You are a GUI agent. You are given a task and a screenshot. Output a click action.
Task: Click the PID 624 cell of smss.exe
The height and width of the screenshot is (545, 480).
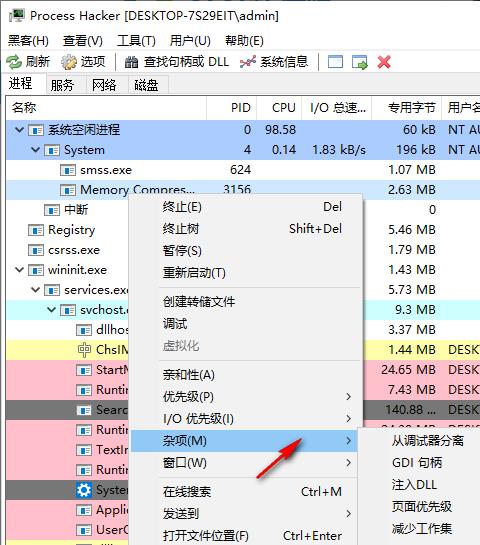pyautogui.click(x=241, y=170)
